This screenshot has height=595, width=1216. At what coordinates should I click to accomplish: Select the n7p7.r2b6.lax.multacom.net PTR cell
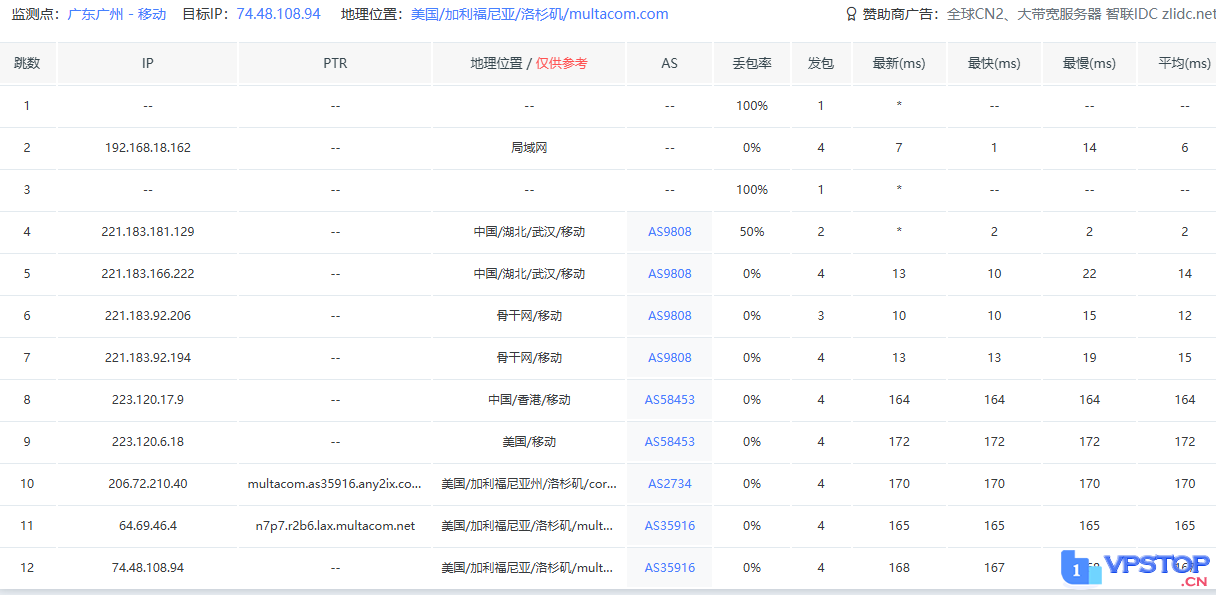[335, 526]
